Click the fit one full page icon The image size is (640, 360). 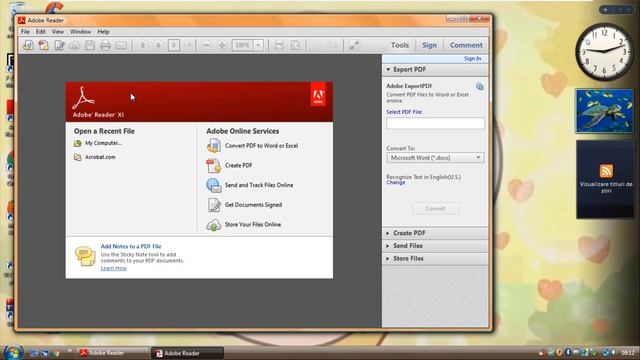[295, 45]
